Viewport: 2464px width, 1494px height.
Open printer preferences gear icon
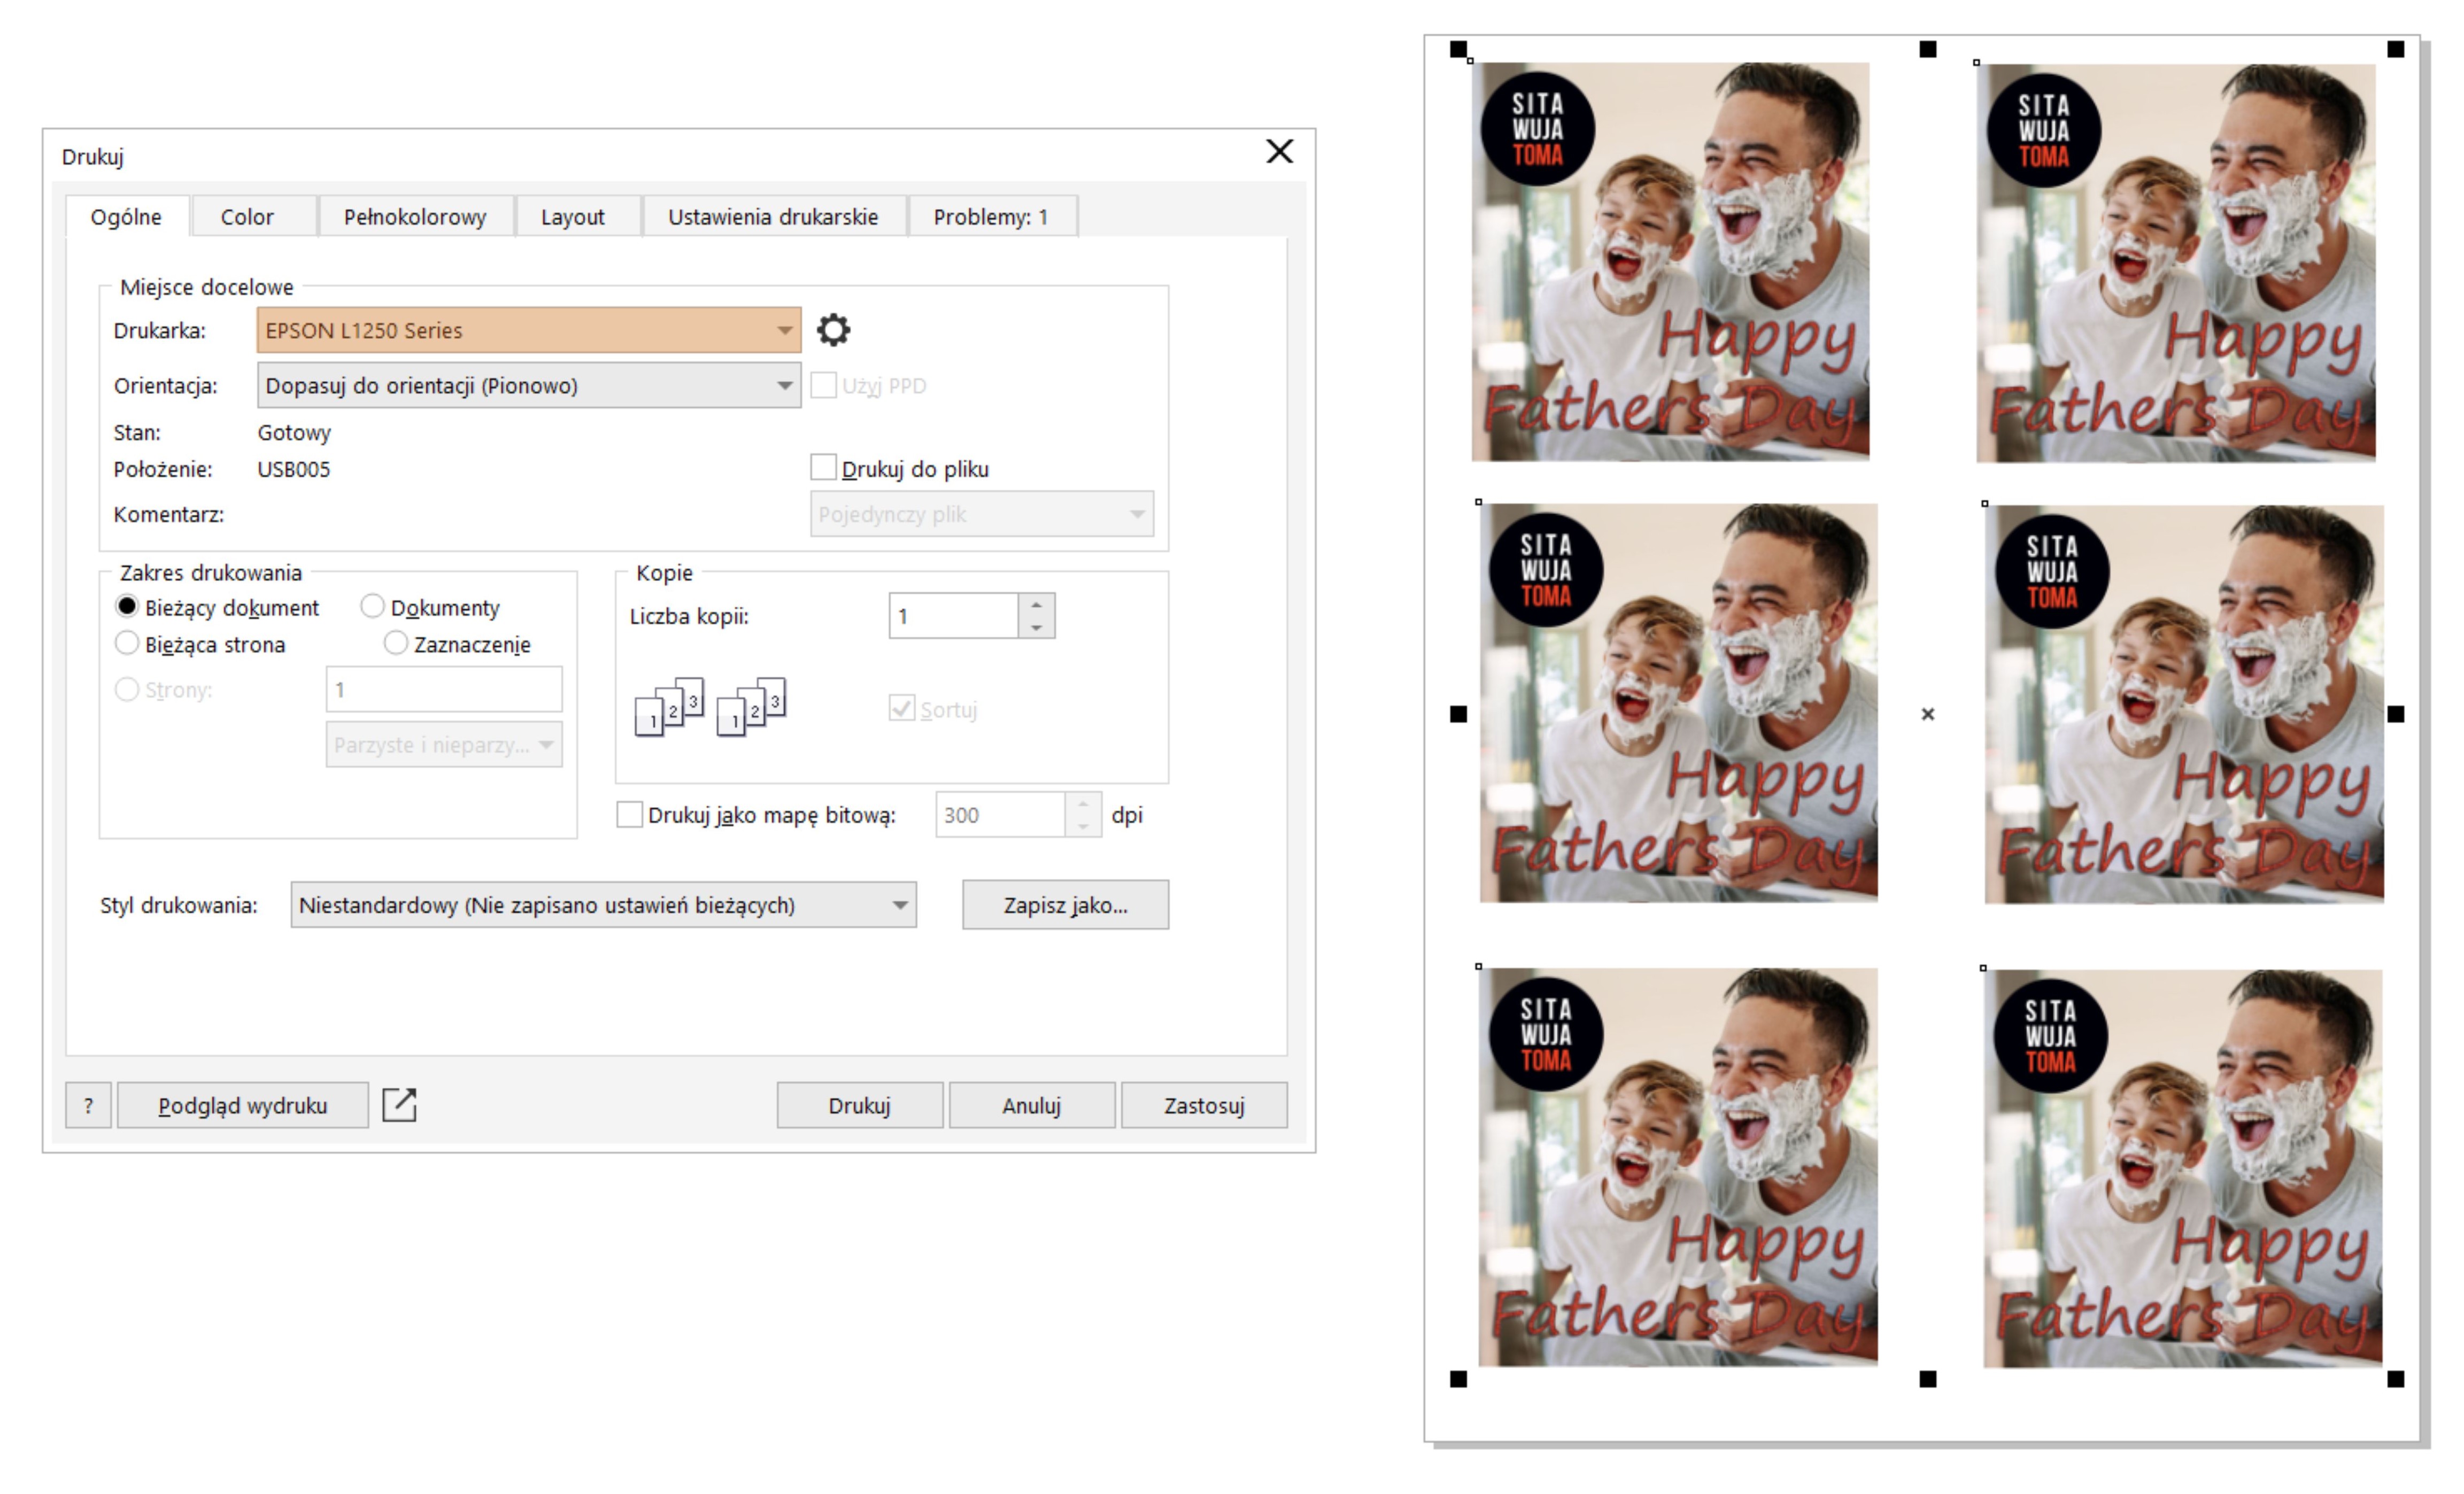coord(833,330)
